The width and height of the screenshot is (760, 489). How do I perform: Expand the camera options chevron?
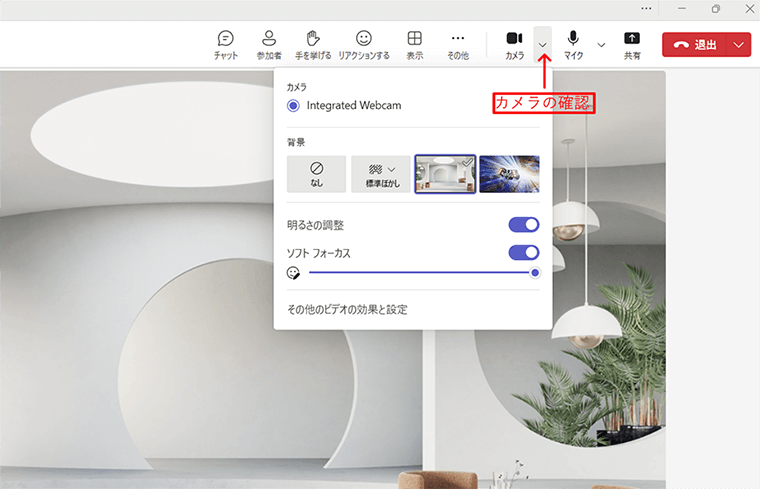[x=543, y=45]
